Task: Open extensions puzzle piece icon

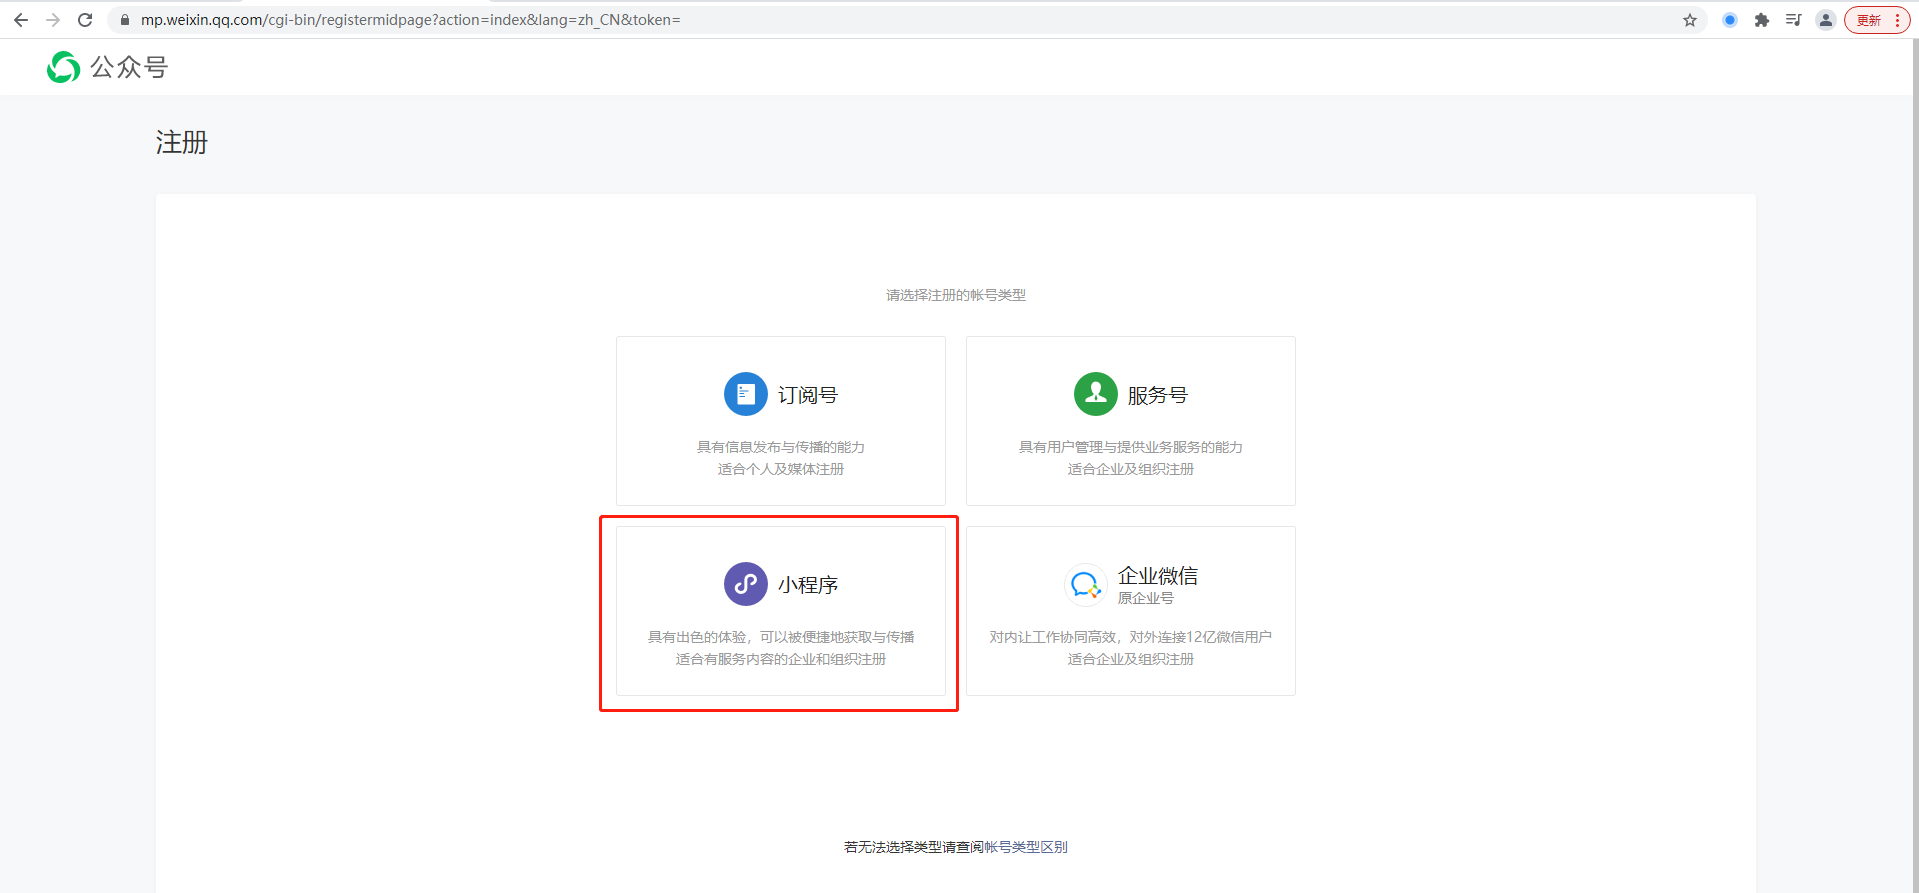Action: pyautogui.click(x=1762, y=20)
